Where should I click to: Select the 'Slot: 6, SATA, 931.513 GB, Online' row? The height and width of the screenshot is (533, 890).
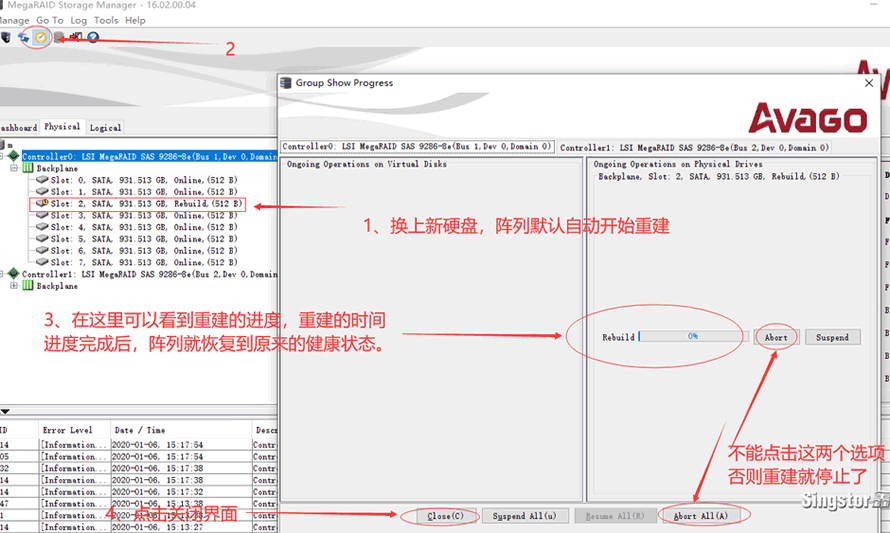click(x=144, y=250)
